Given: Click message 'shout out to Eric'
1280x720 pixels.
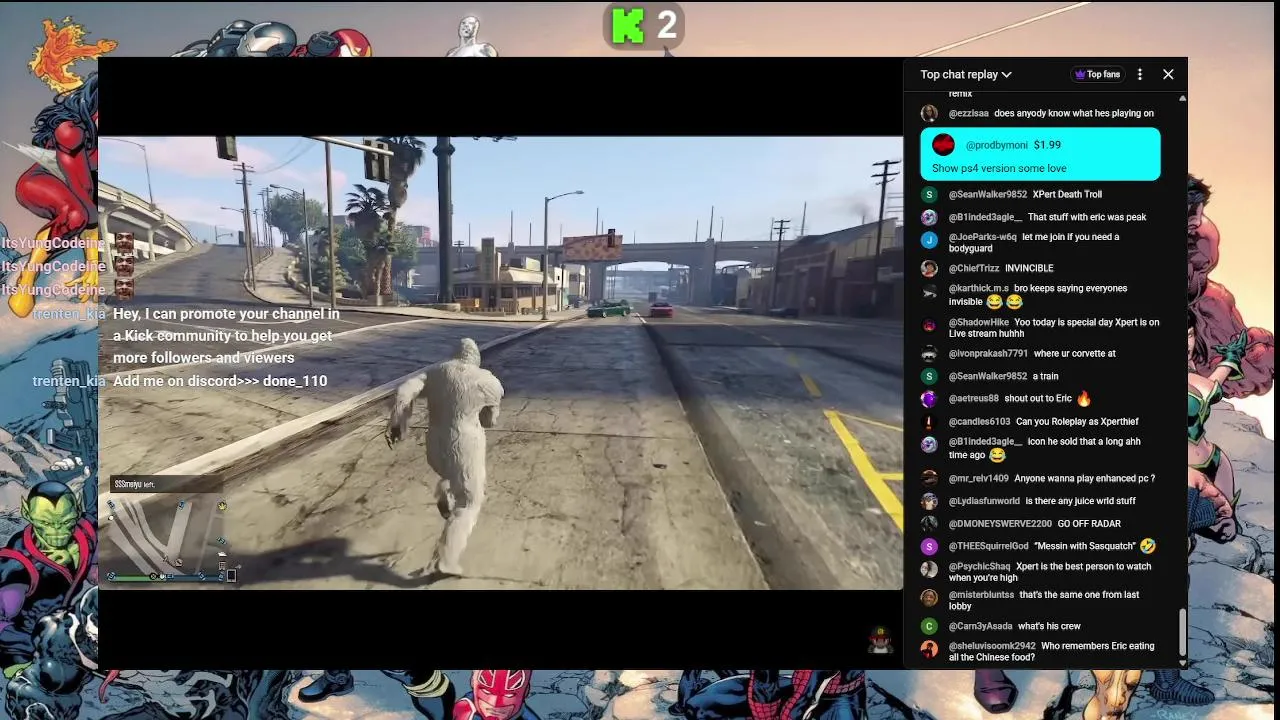Looking at the screenshot, I should point(1038,399).
